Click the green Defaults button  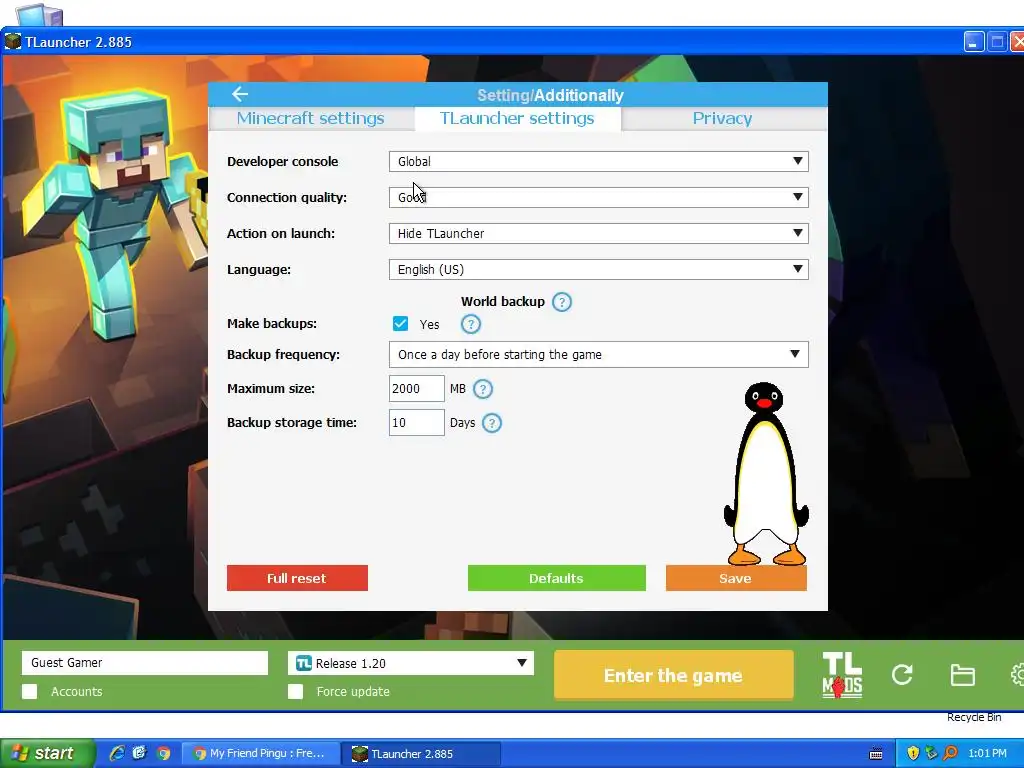[556, 578]
